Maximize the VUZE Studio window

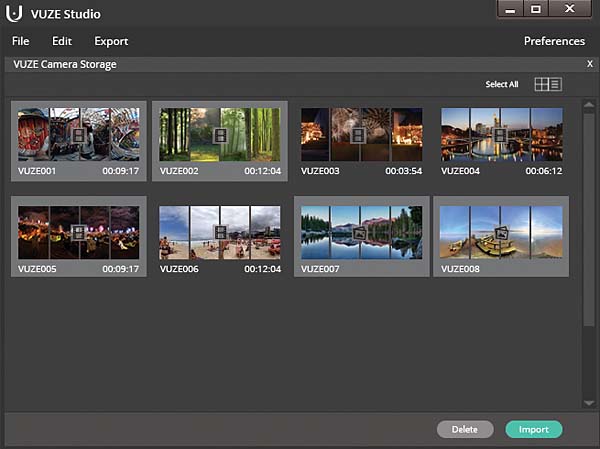[536, 9]
